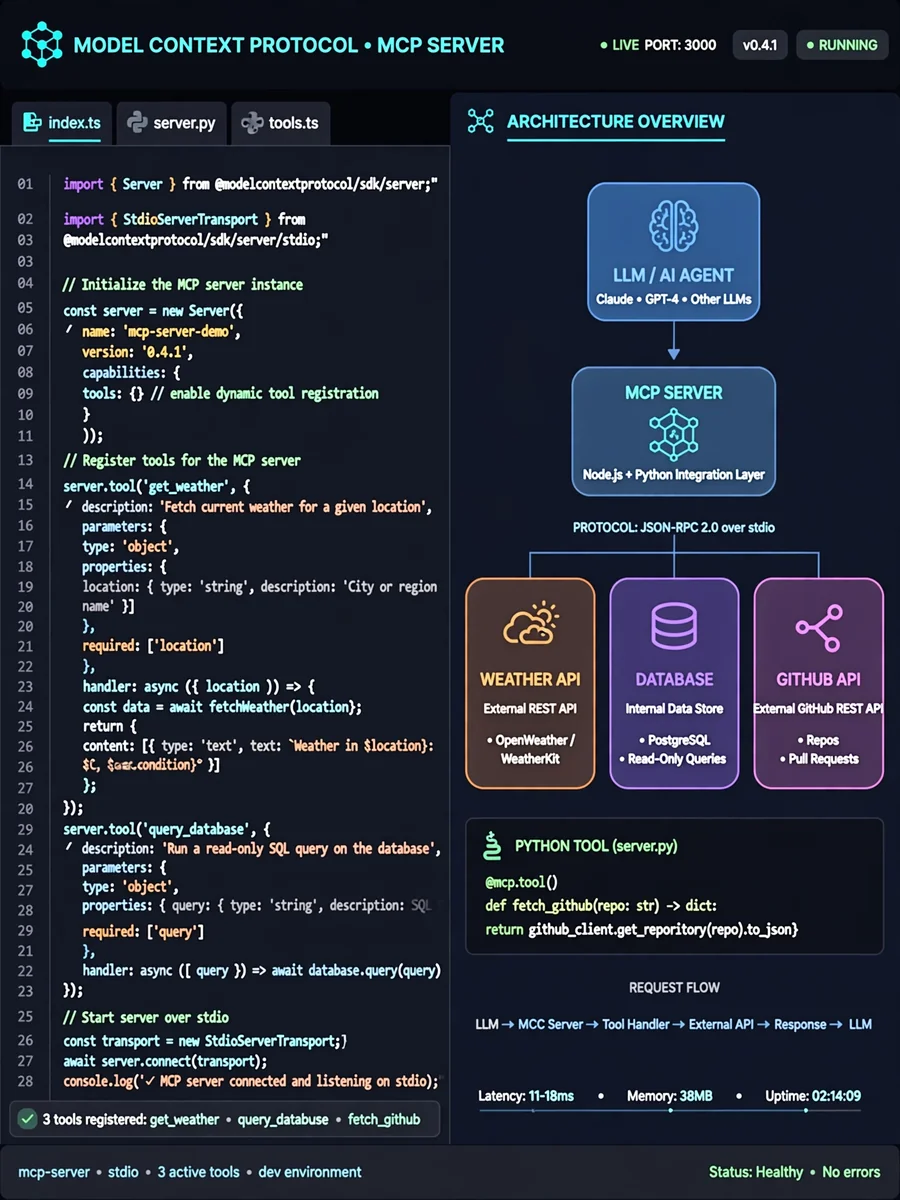Click the database cylinder icon
The image size is (900, 1200).
click(x=674, y=627)
